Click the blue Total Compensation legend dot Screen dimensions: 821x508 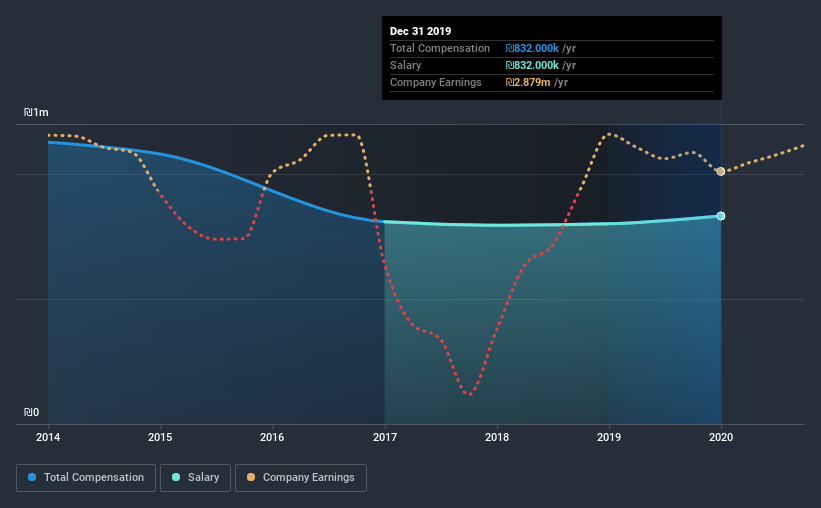32,477
